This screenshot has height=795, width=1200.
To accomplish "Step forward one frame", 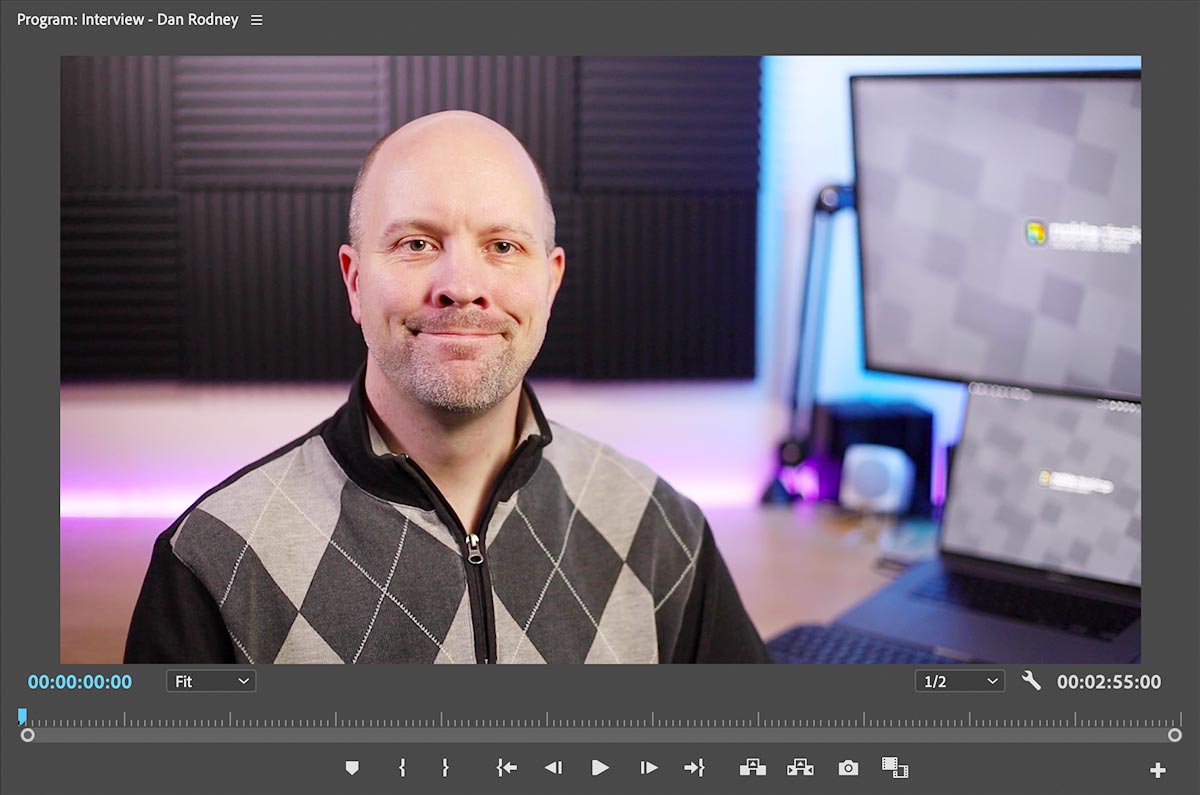I will click(649, 767).
